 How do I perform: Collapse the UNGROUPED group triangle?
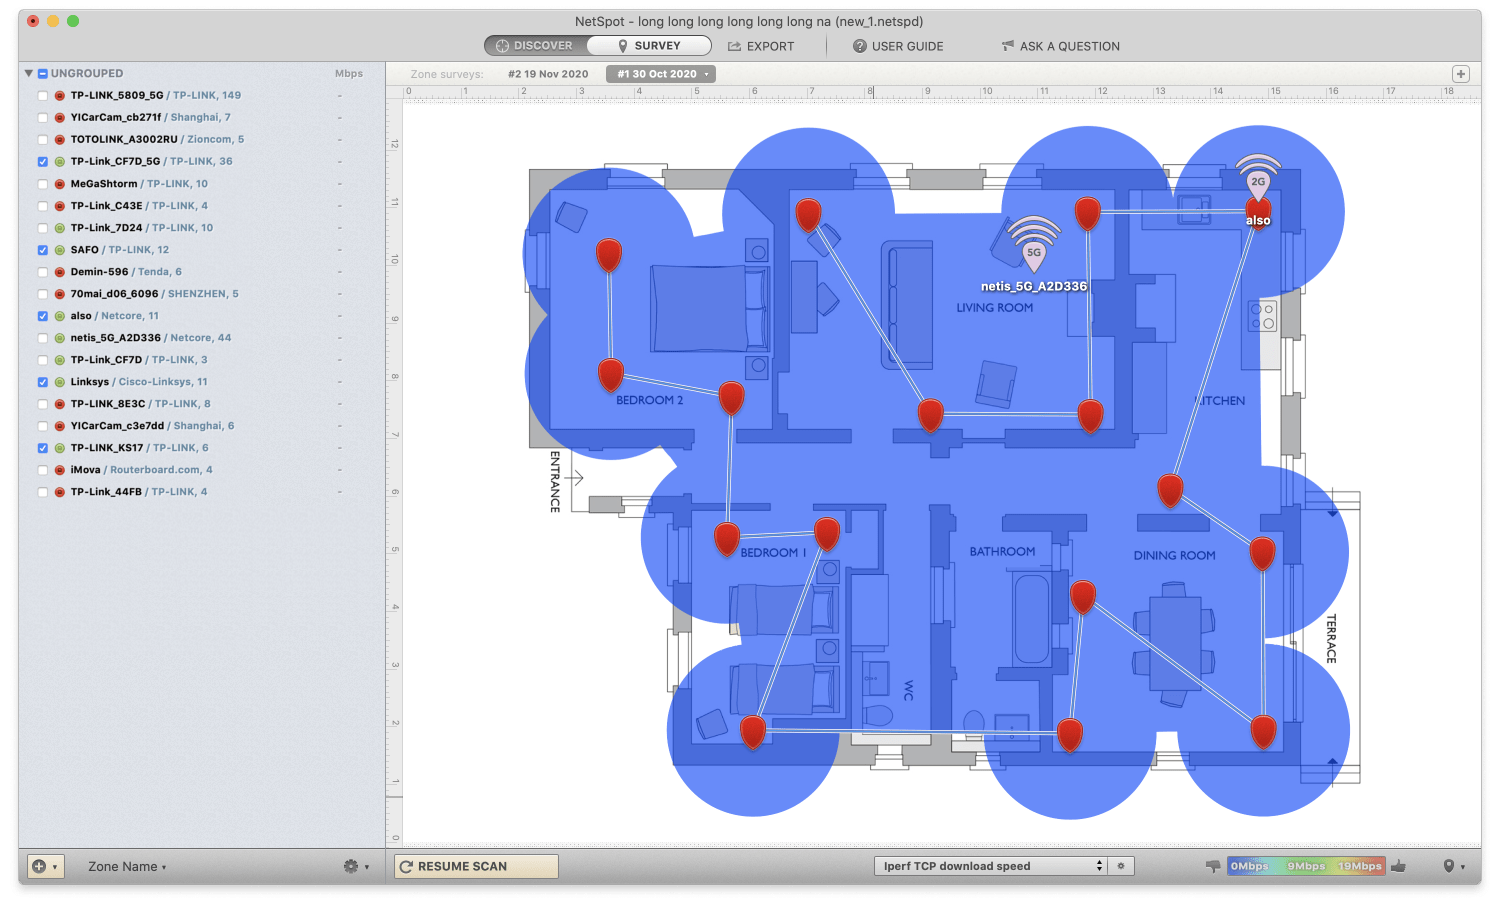point(29,74)
